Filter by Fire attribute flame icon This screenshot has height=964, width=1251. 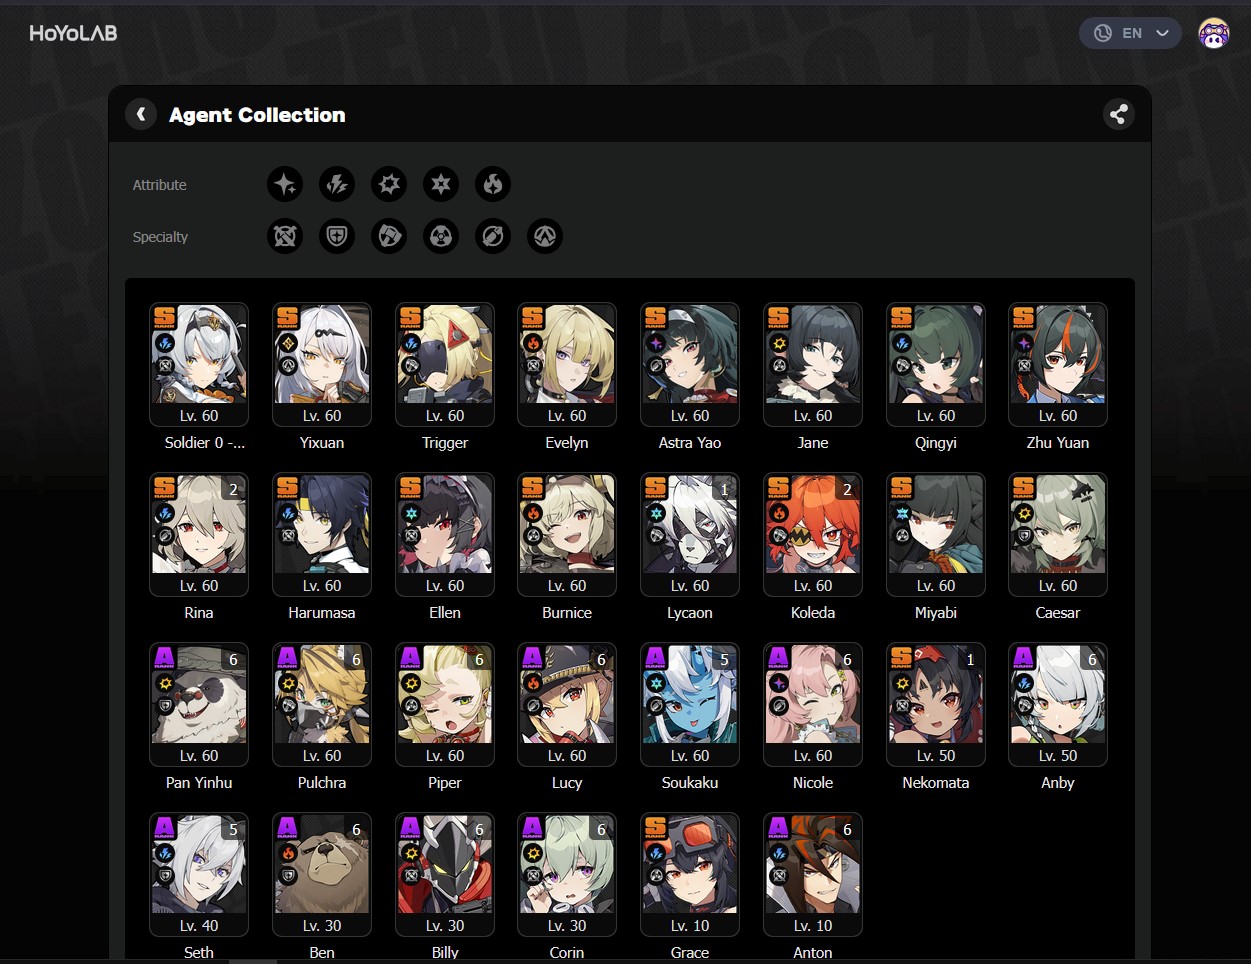coord(493,184)
